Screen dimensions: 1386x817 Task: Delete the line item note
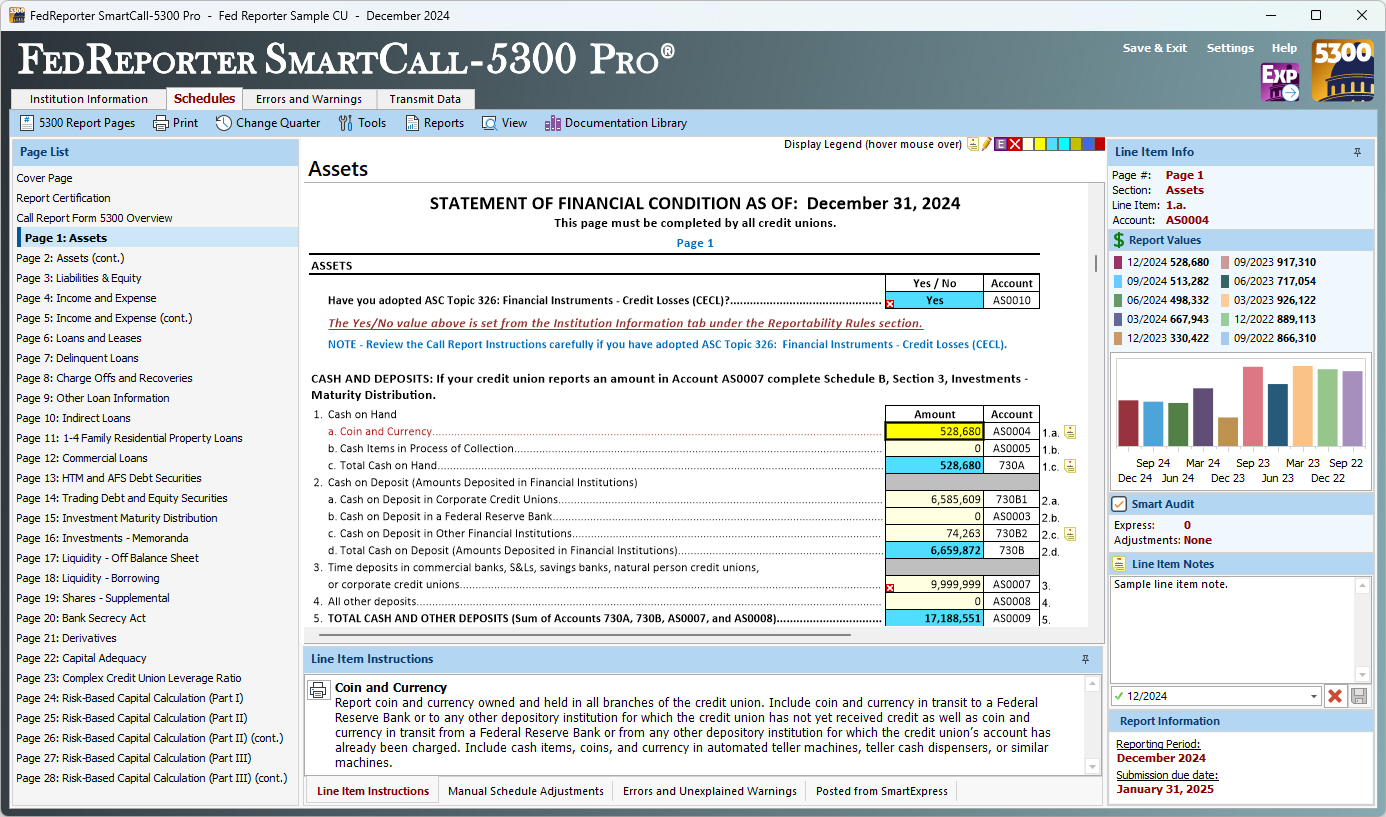pyautogui.click(x=1334, y=696)
